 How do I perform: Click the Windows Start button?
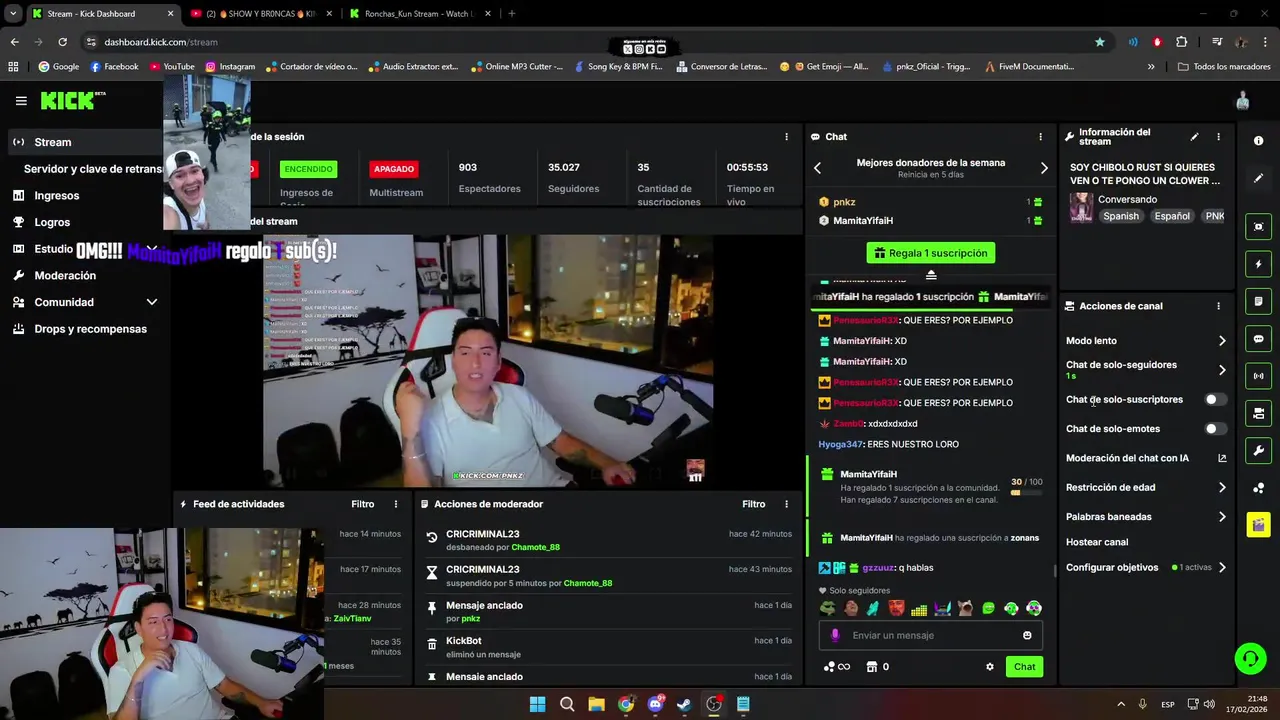pyautogui.click(x=537, y=704)
